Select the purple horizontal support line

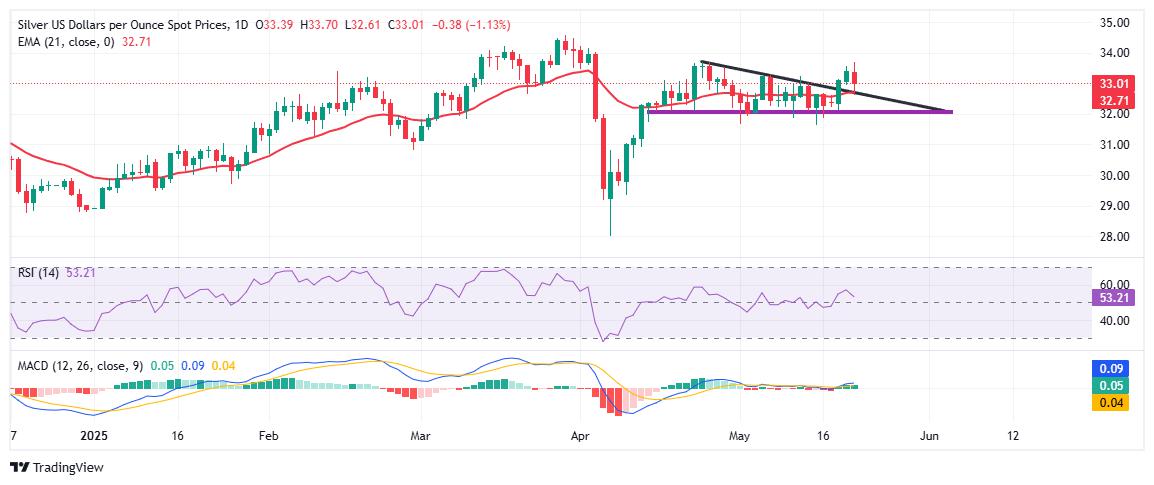pyautogui.click(x=799, y=111)
